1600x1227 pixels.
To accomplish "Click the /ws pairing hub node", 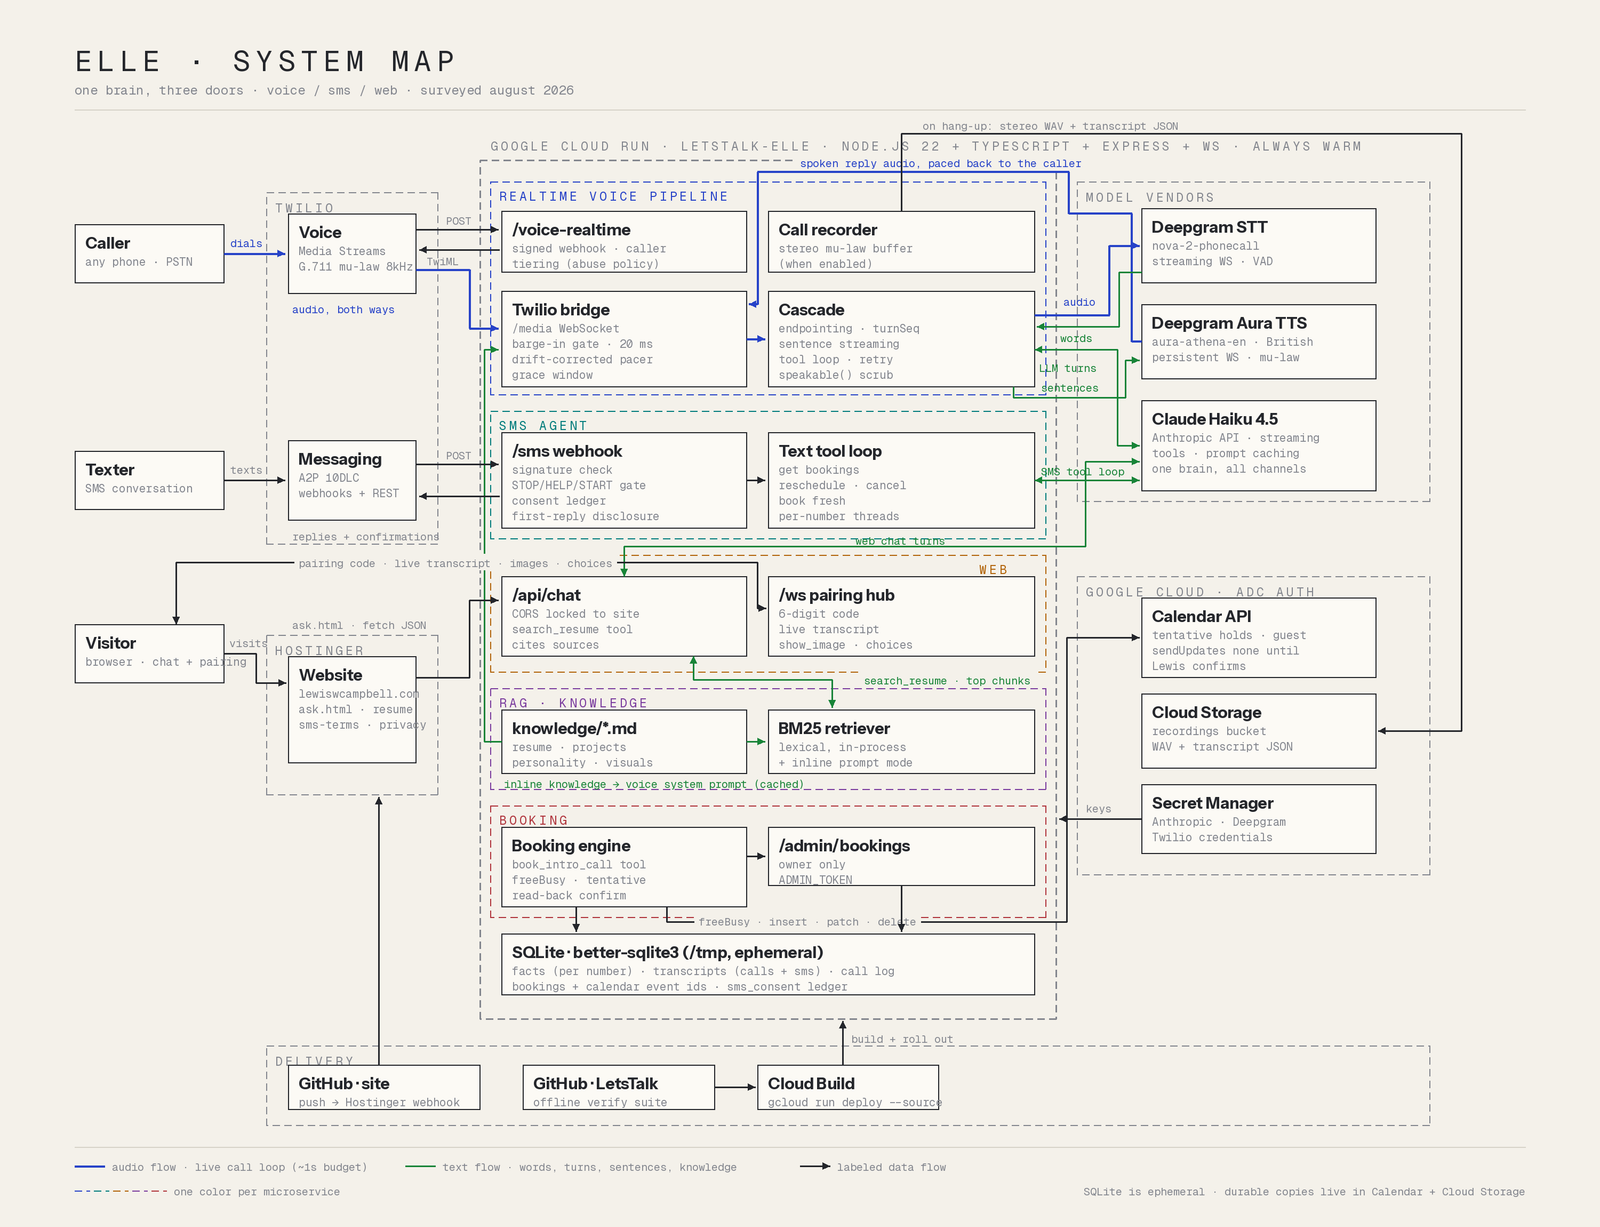I will coord(901,617).
